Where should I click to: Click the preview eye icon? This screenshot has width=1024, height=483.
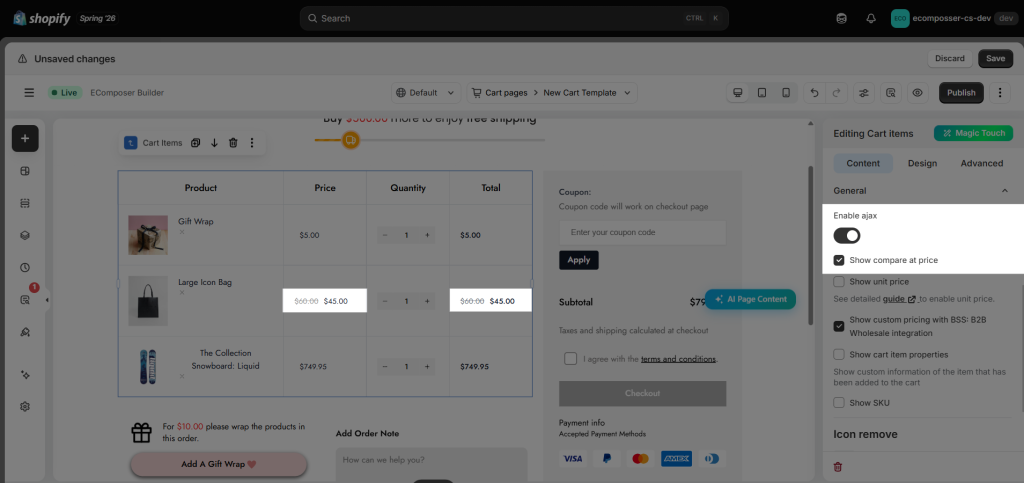(x=917, y=93)
